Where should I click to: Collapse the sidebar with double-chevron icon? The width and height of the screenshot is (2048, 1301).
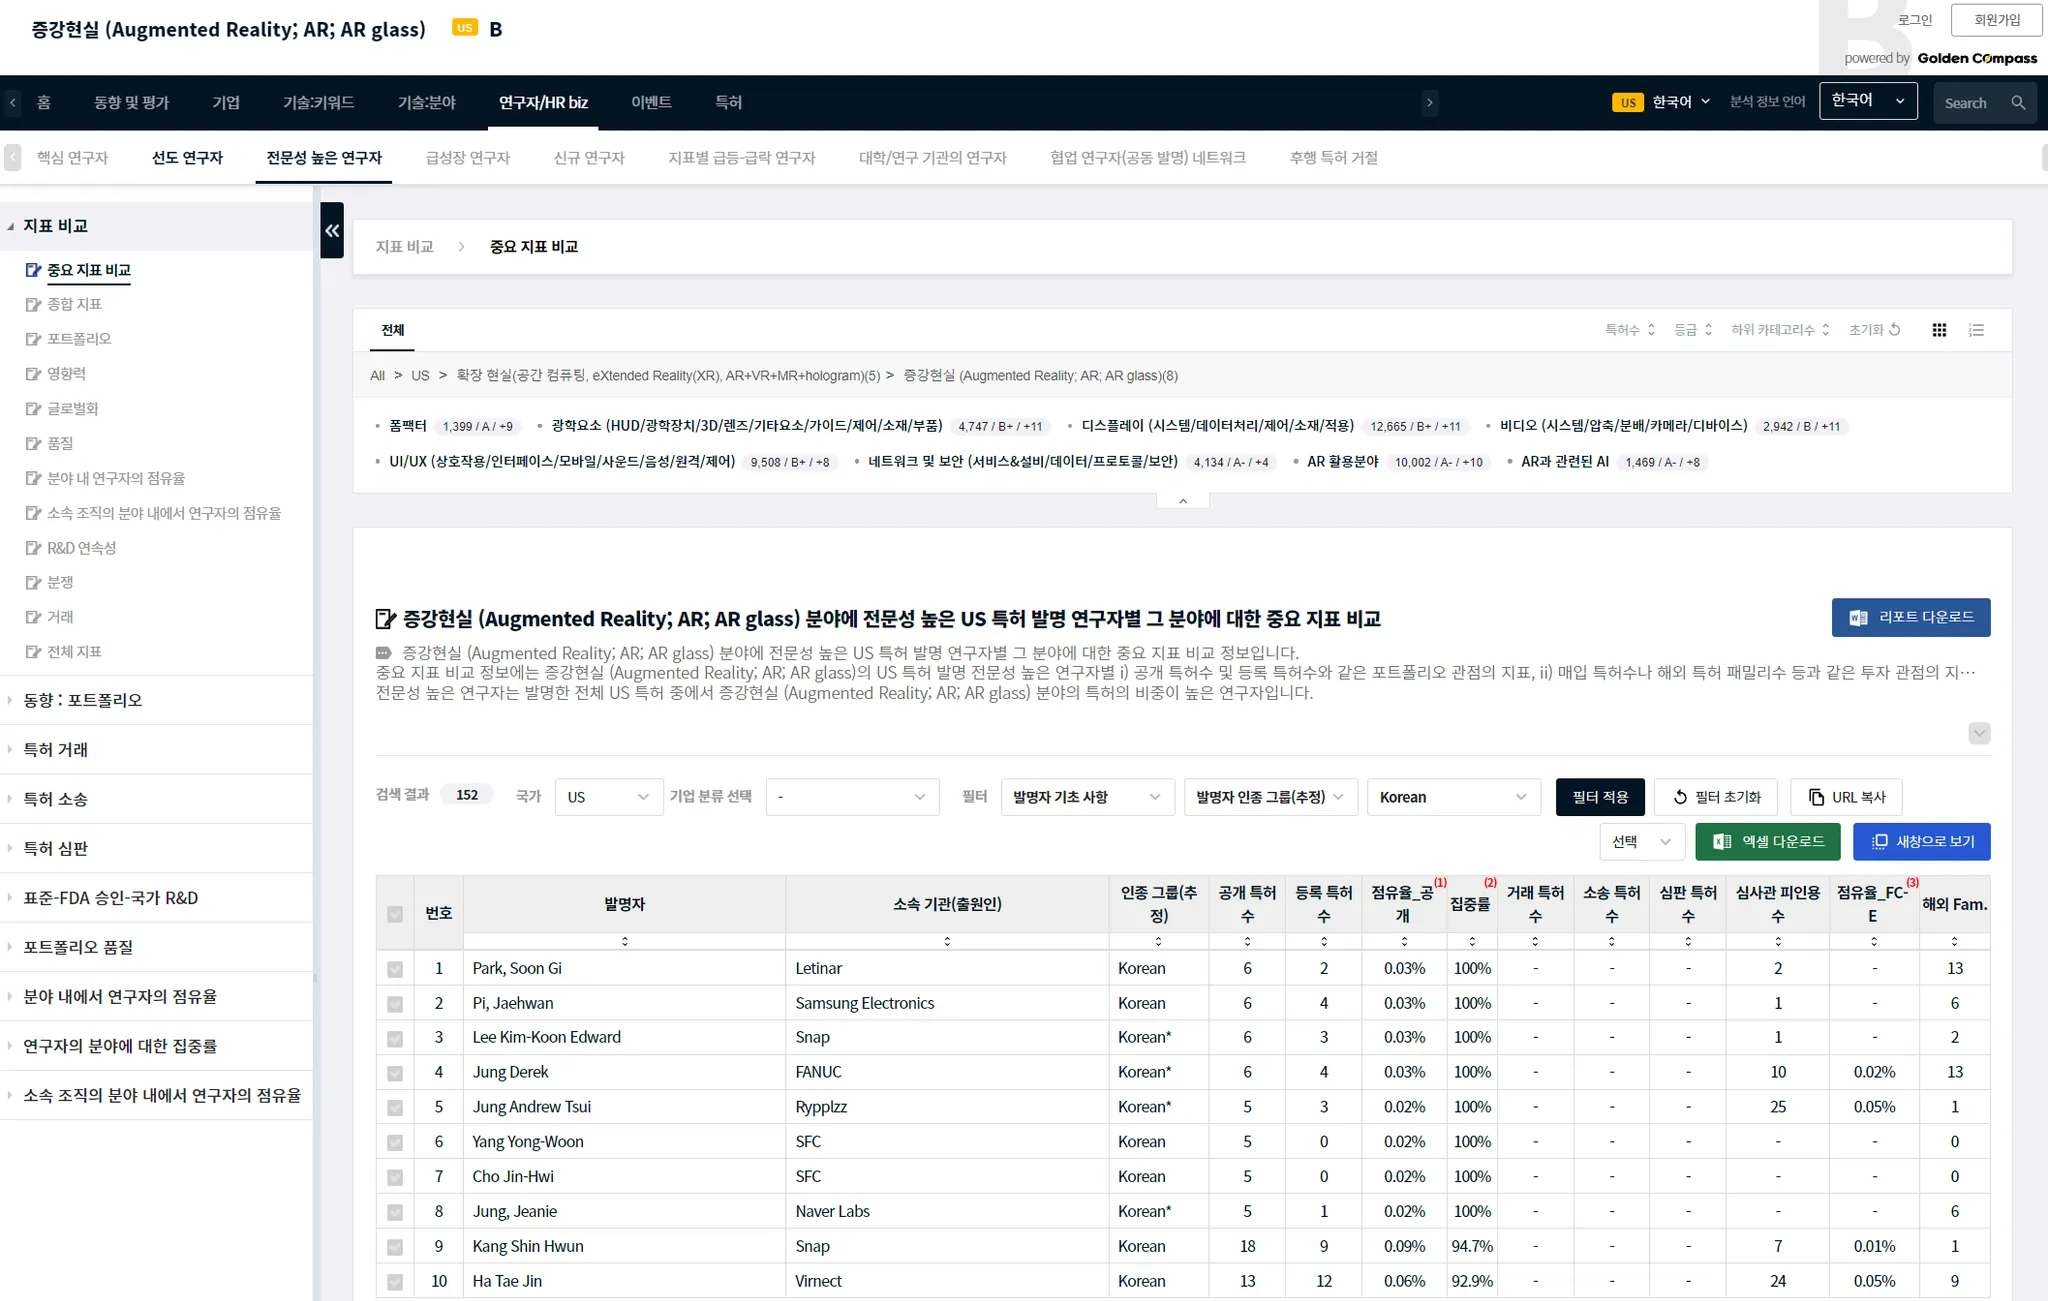tap(332, 230)
